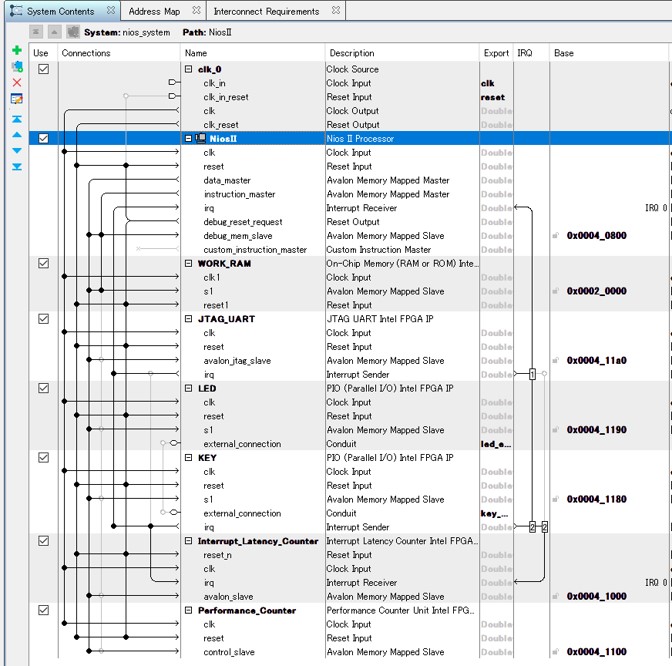The height and width of the screenshot is (666, 672).
Task: Select the data_master interface row
Action: point(227,180)
